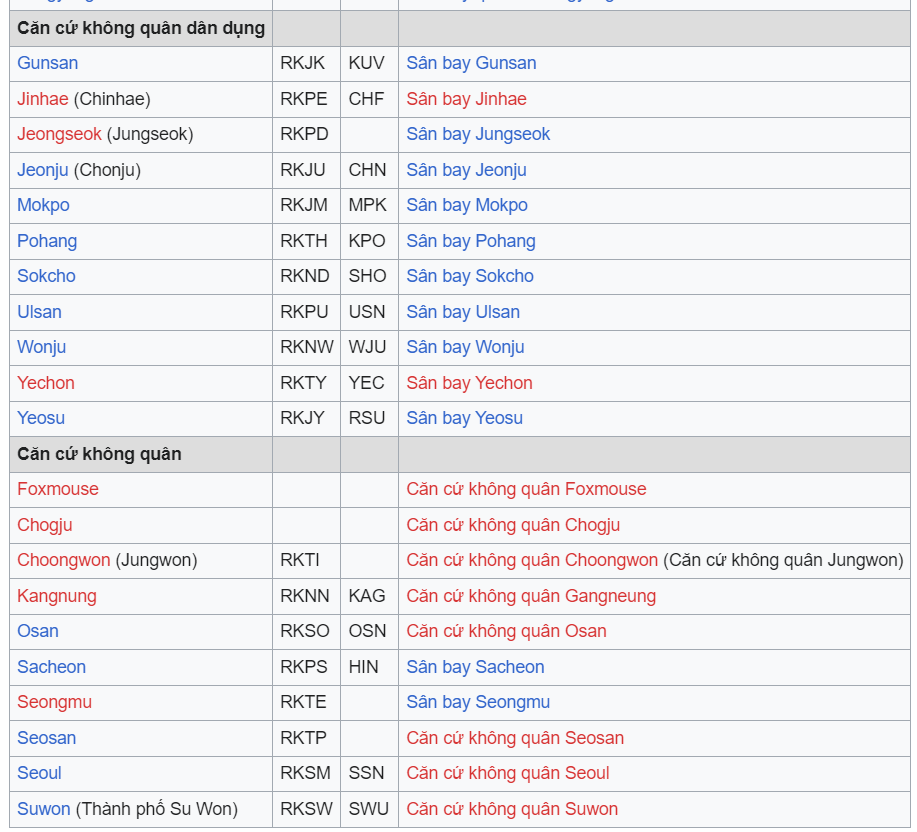Click the red Jinhae link
This screenshot has height=832, width=917.
pos(43,99)
